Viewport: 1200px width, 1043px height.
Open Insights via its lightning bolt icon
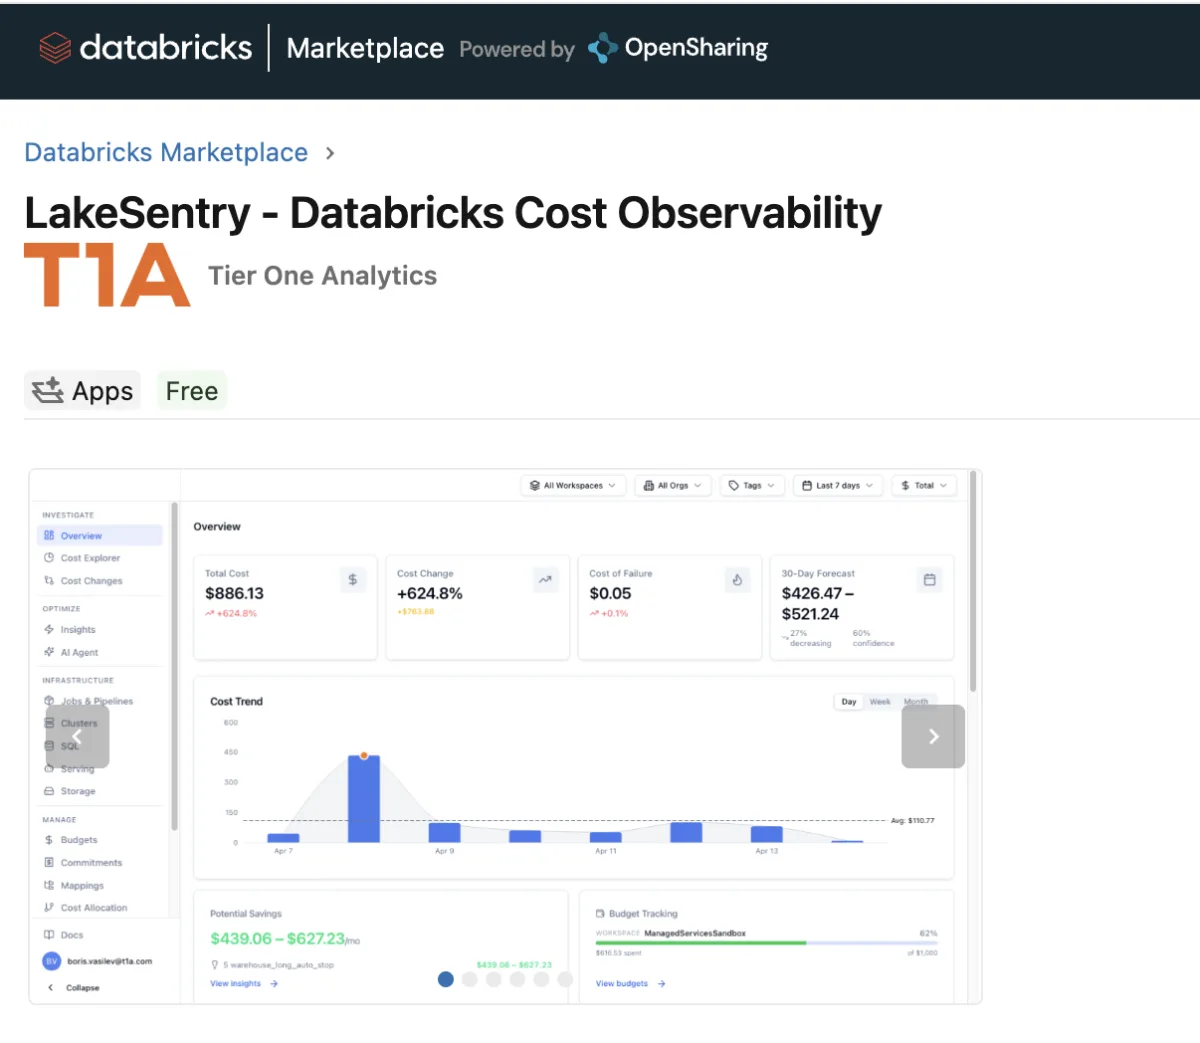(49, 629)
